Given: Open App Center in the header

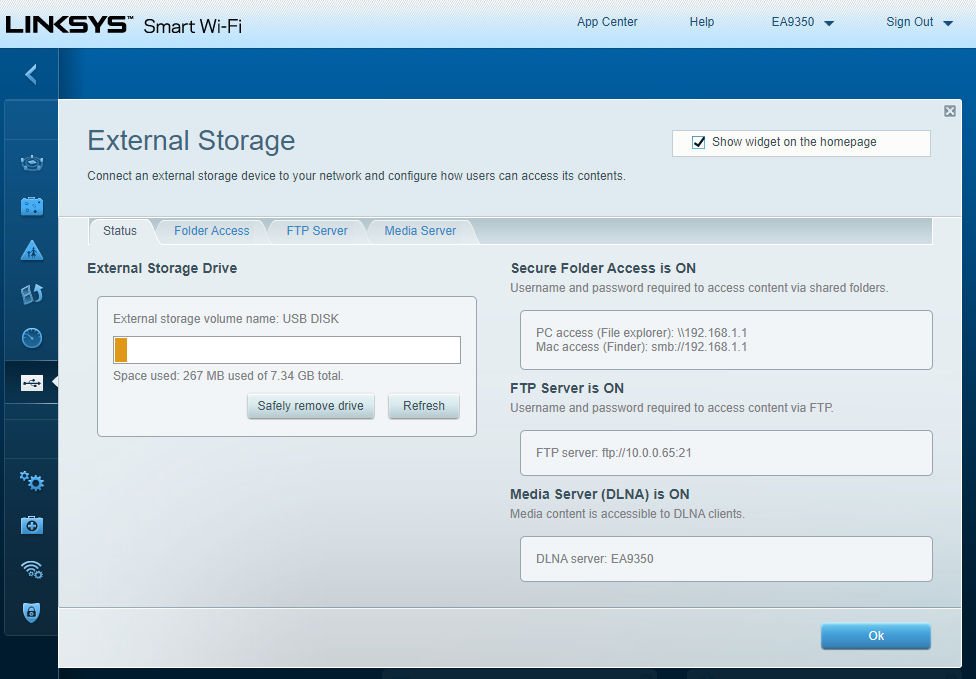Looking at the screenshot, I should point(607,22).
